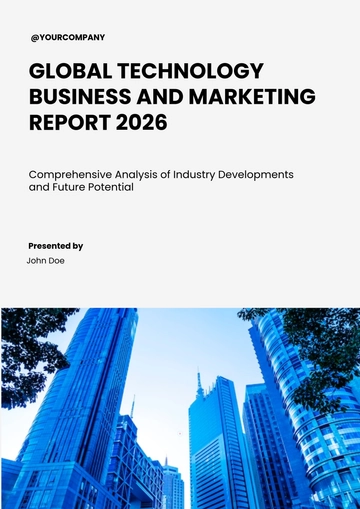The image size is (360, 509).
Task: Select the word MARKETING in the title
Action: point(252,97)
